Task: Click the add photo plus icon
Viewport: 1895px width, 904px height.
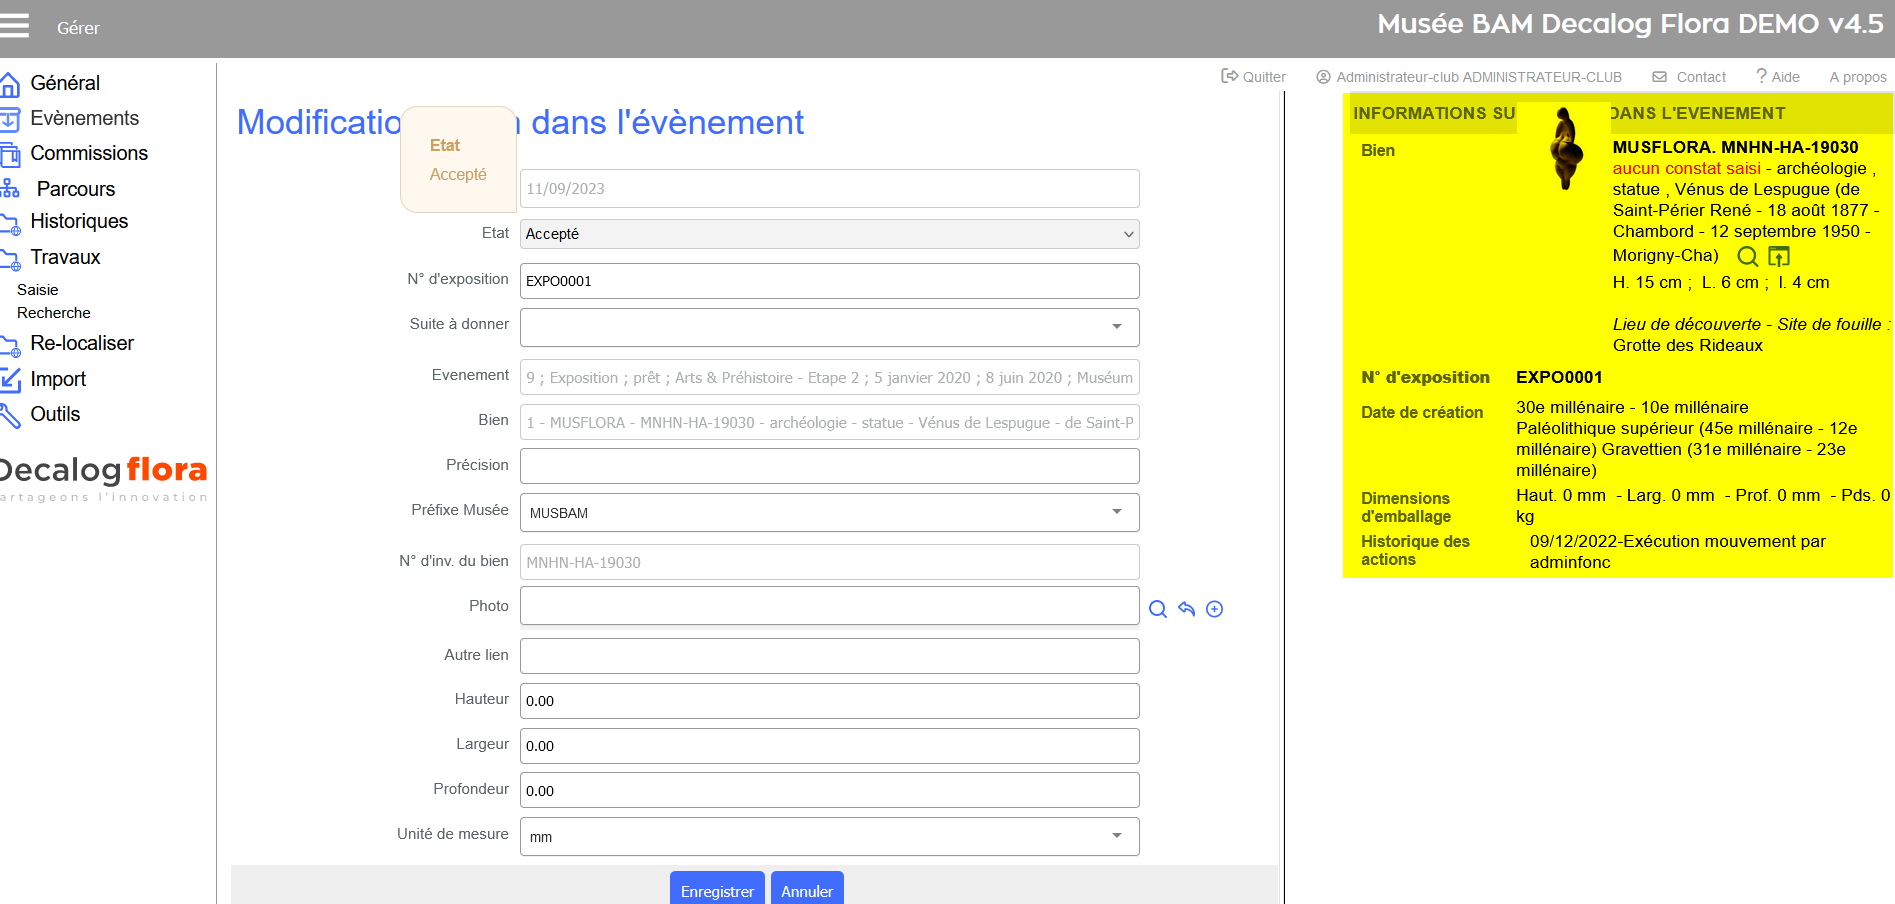Action: coord(1214,609)
